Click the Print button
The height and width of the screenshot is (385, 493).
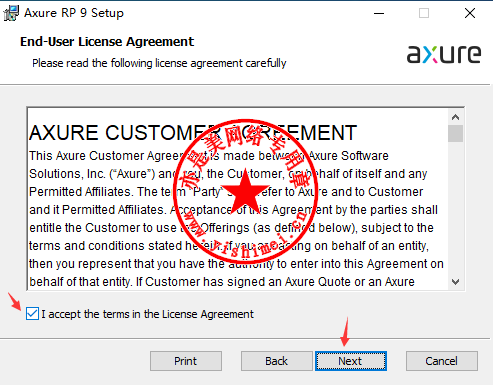186,361
